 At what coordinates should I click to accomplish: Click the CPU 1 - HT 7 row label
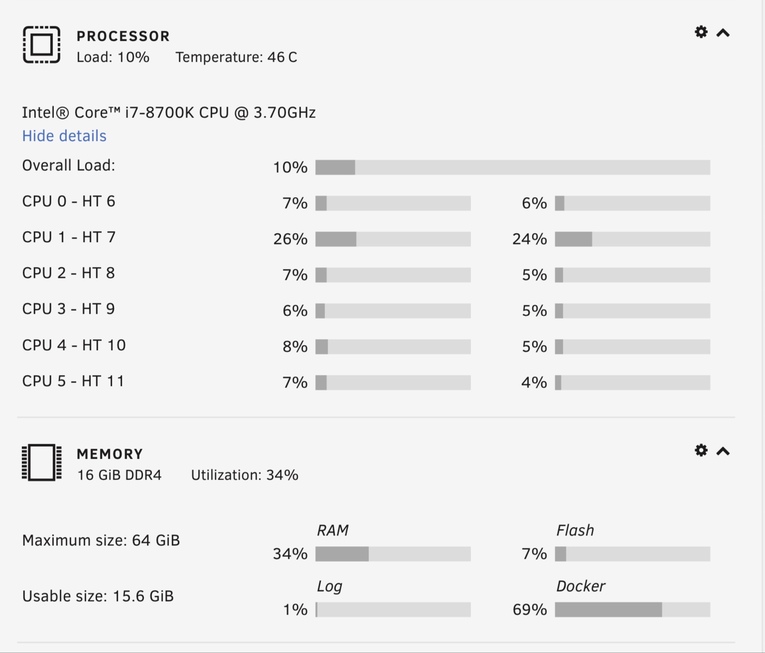(69, 237)
